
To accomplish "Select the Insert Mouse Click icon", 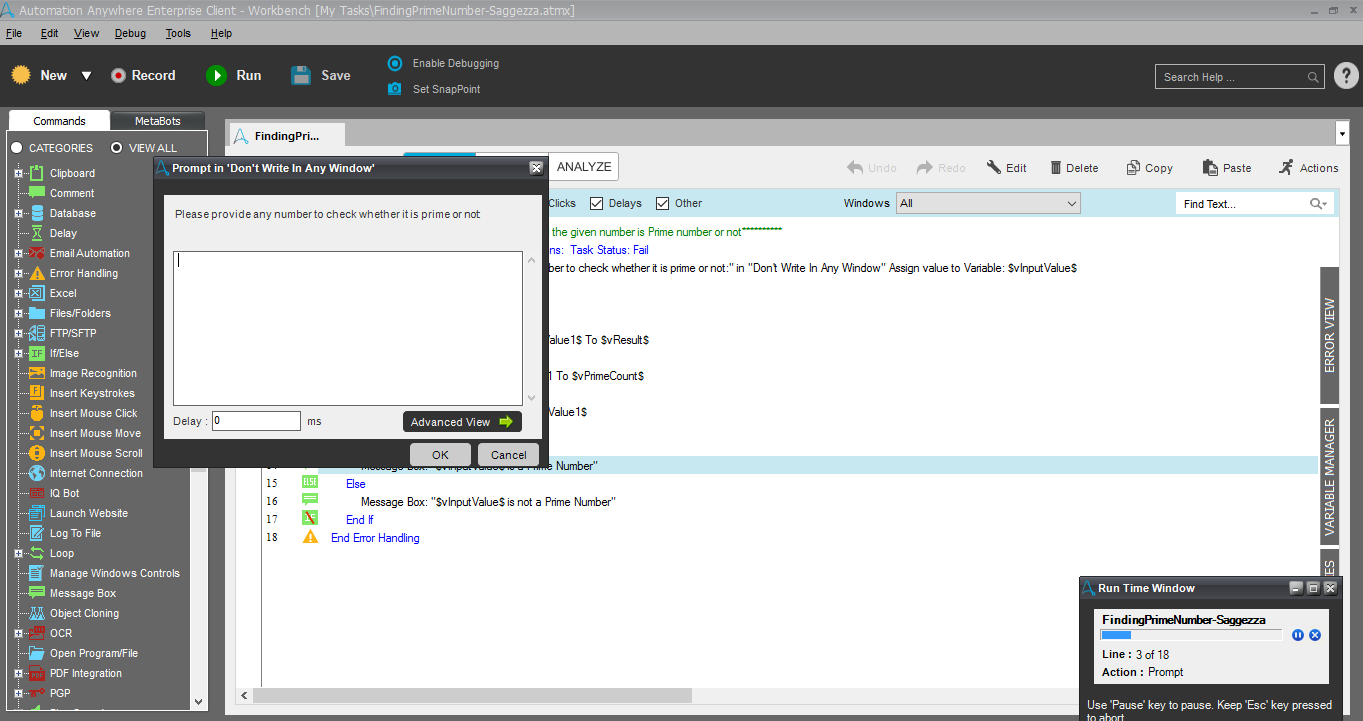I will tap(35, 413).
